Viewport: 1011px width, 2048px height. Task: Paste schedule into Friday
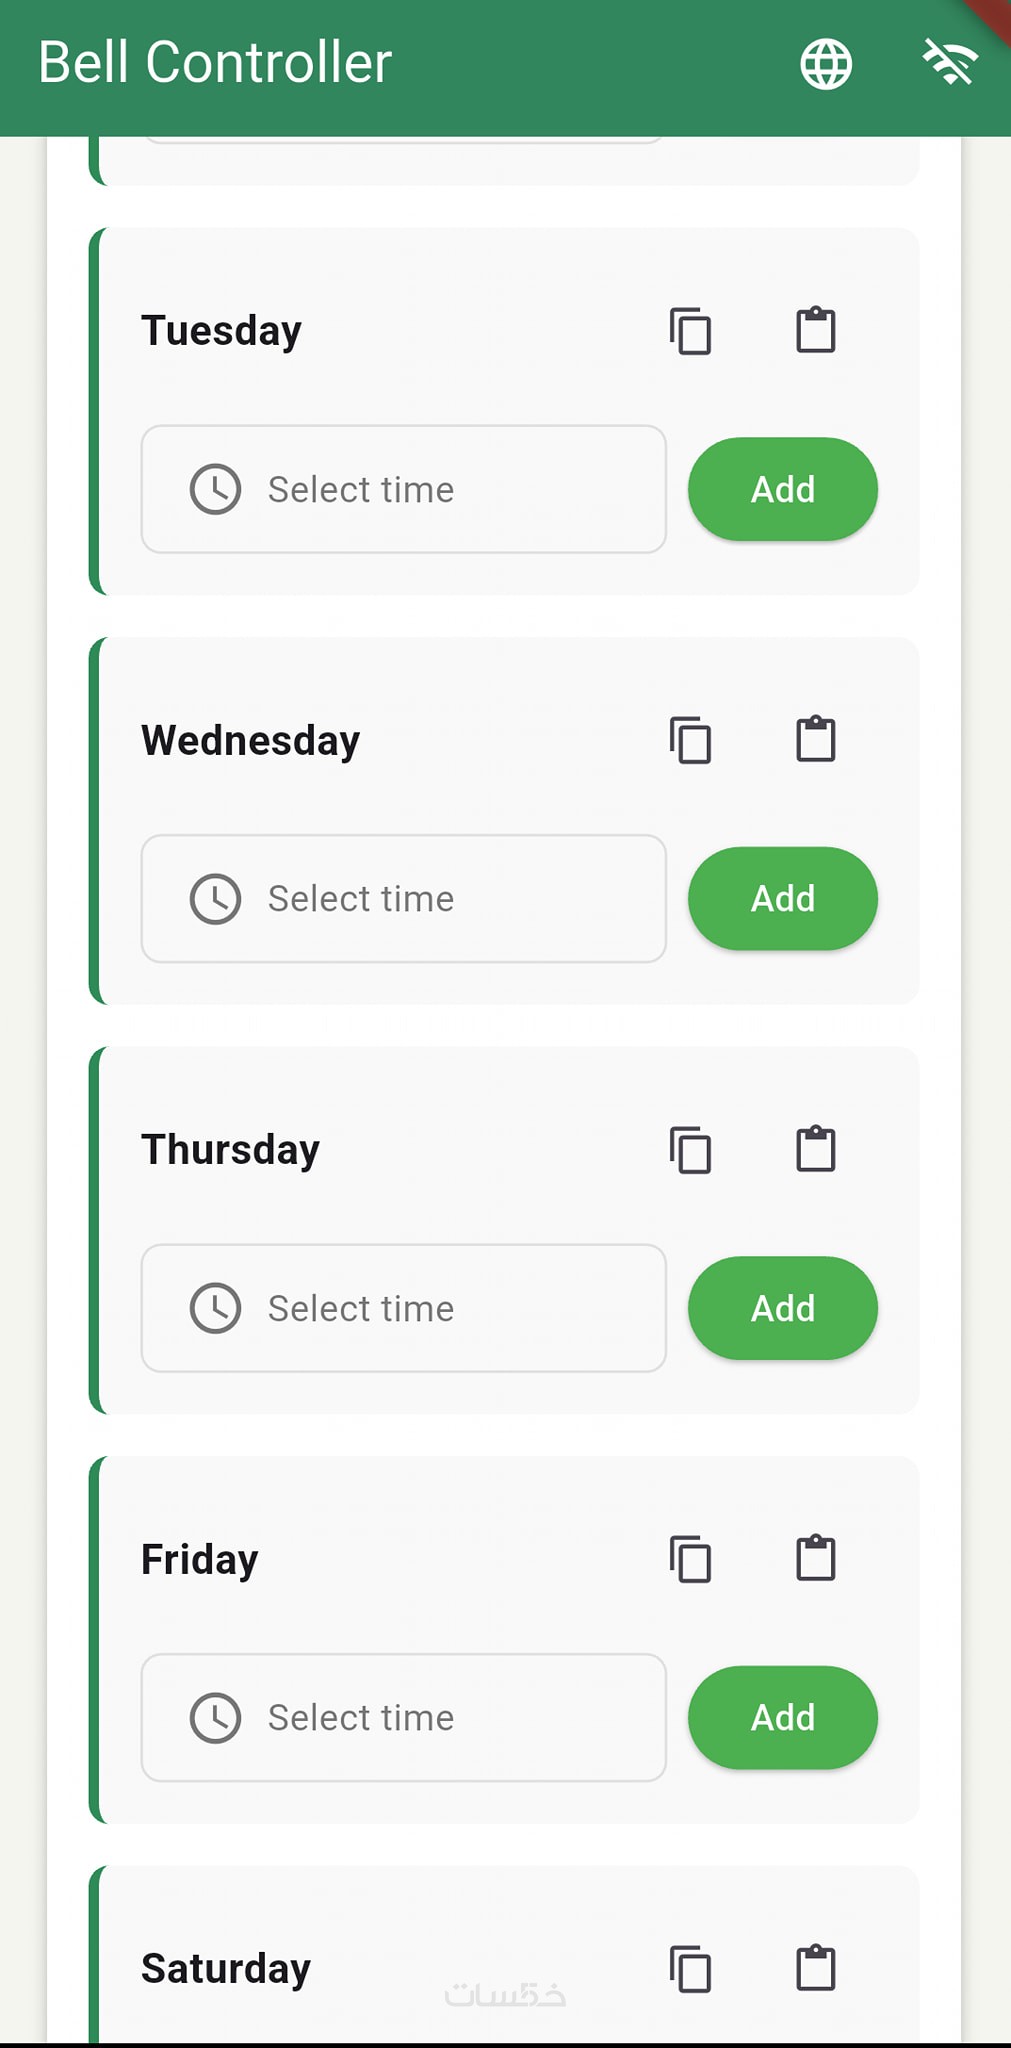pyautogui.click(x=815, y=1558)
